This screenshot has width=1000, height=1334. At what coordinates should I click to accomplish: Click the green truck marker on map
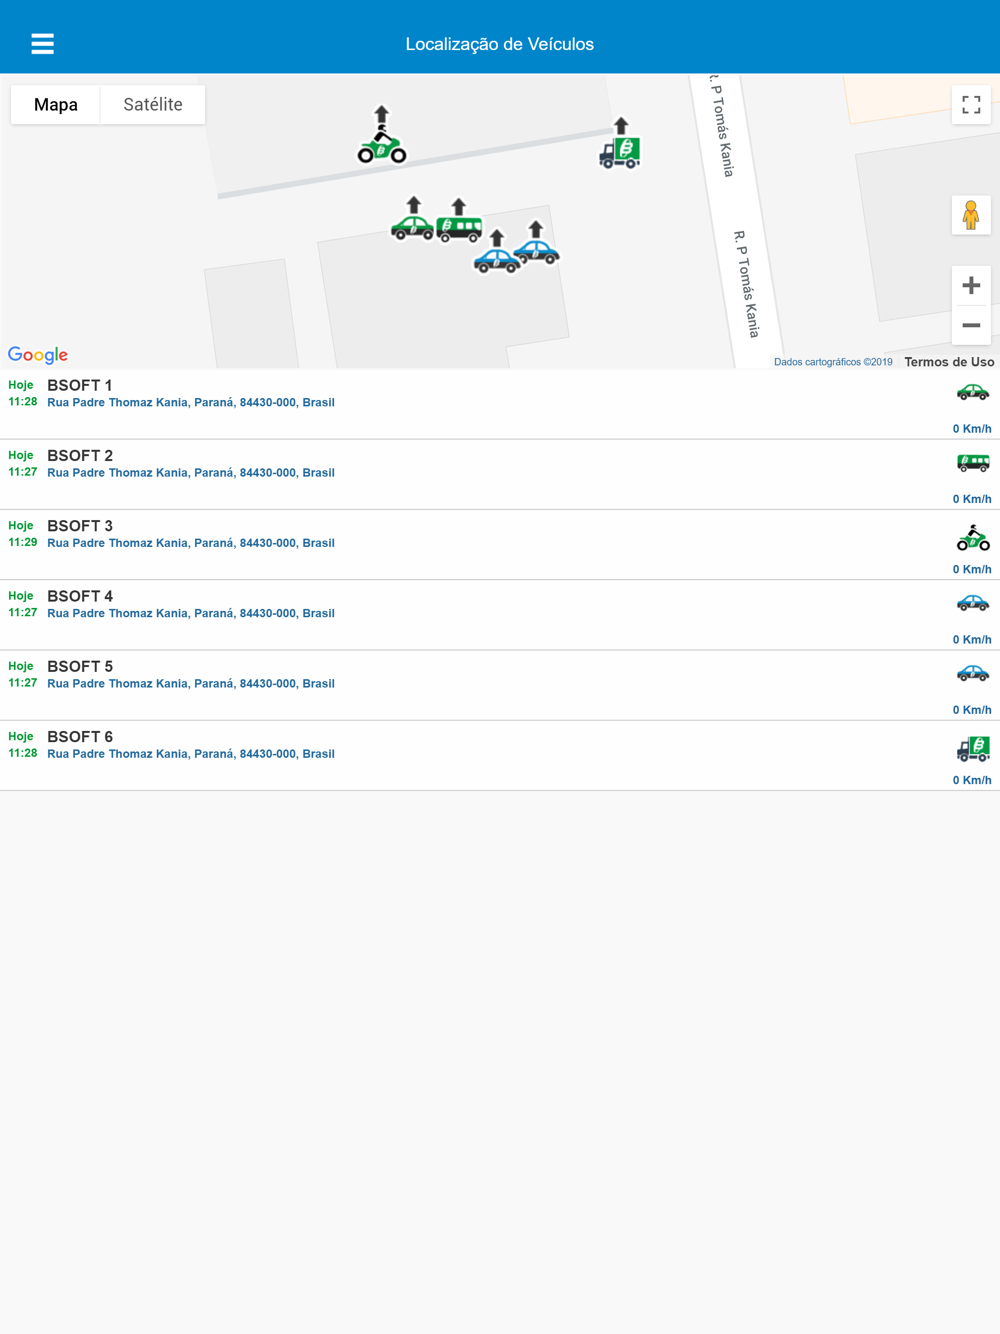click(620, 153)
